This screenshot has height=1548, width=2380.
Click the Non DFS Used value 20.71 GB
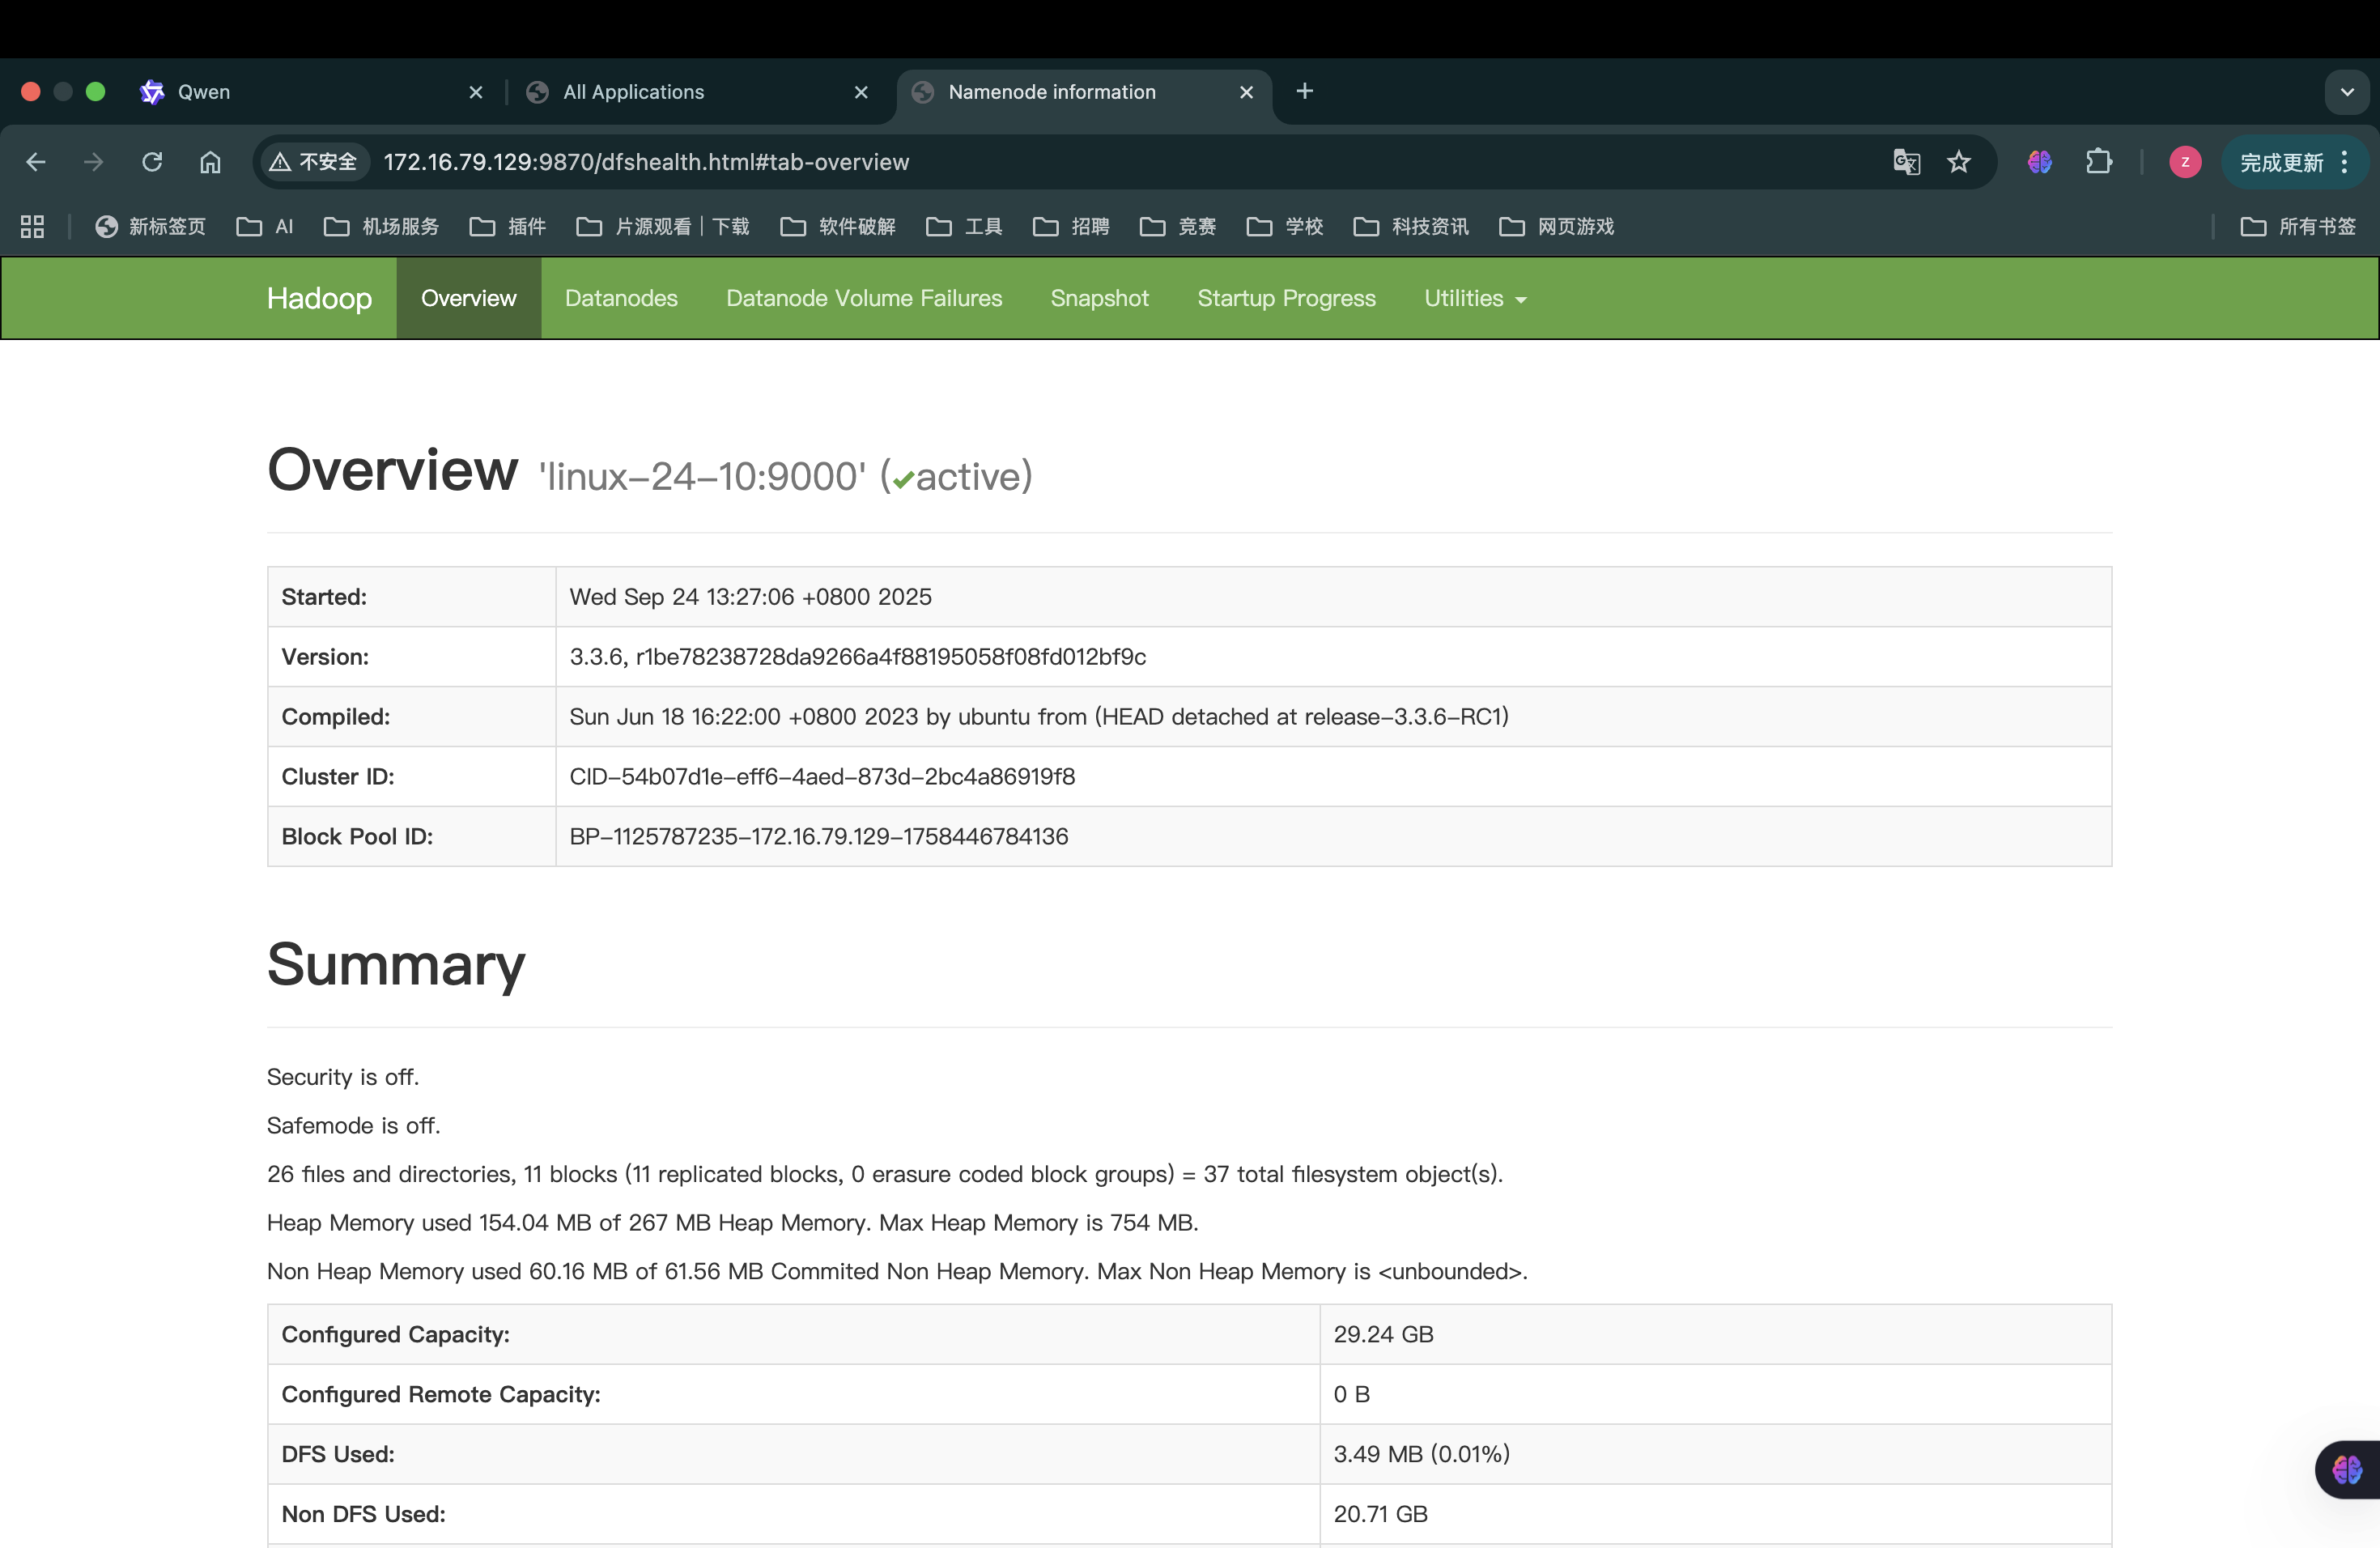coord(1381,1514)
